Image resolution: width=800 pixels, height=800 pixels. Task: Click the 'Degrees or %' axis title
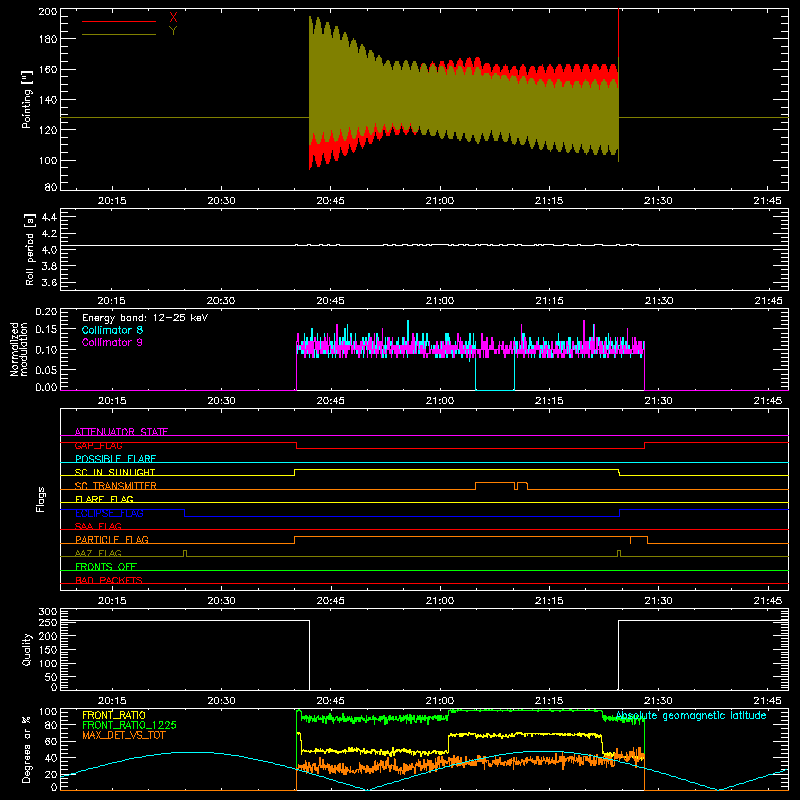pyautogui.click(x=27, y=750)
